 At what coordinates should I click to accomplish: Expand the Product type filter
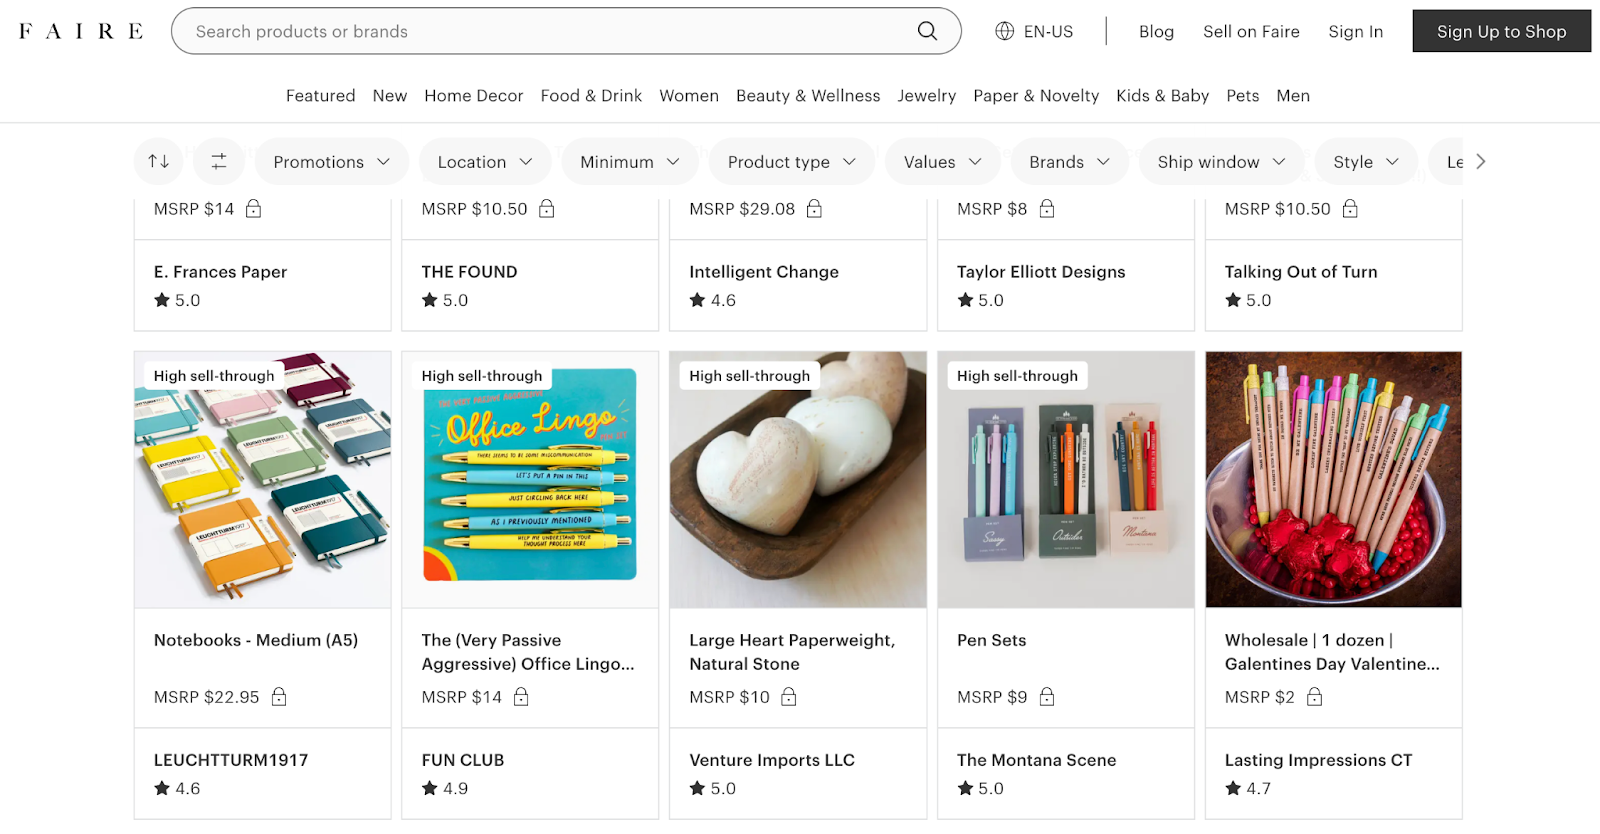coord(791,161)
